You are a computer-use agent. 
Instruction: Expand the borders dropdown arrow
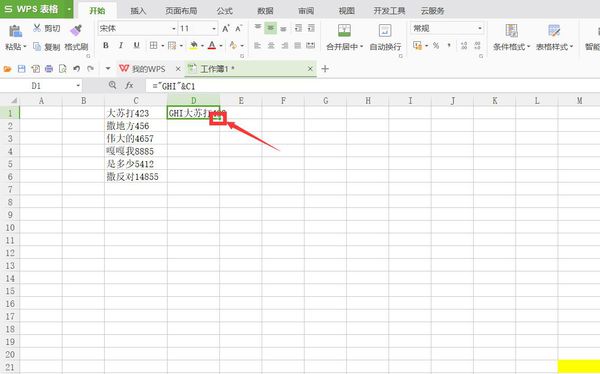tap(162, 46)
